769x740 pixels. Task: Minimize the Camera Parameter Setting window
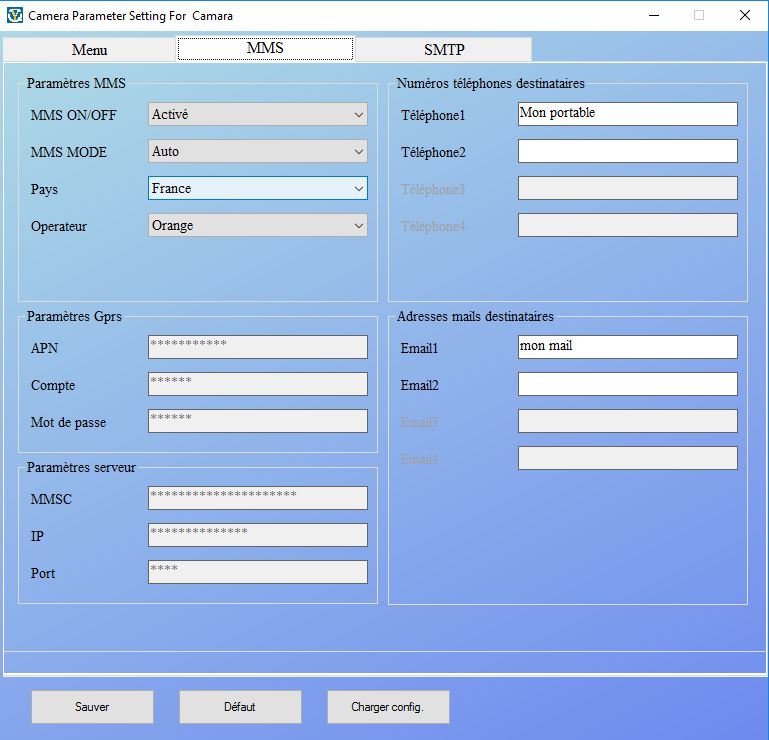(x=654, y=15)
